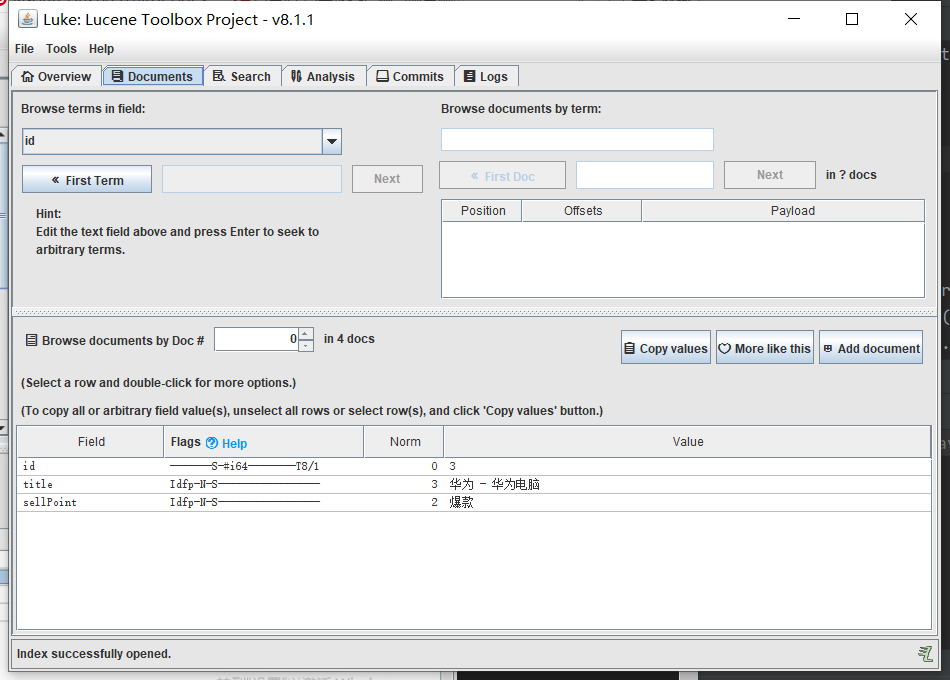Focus the Browse documents by term field
This screenshot has width=950, height=680.
coord(577,139)
